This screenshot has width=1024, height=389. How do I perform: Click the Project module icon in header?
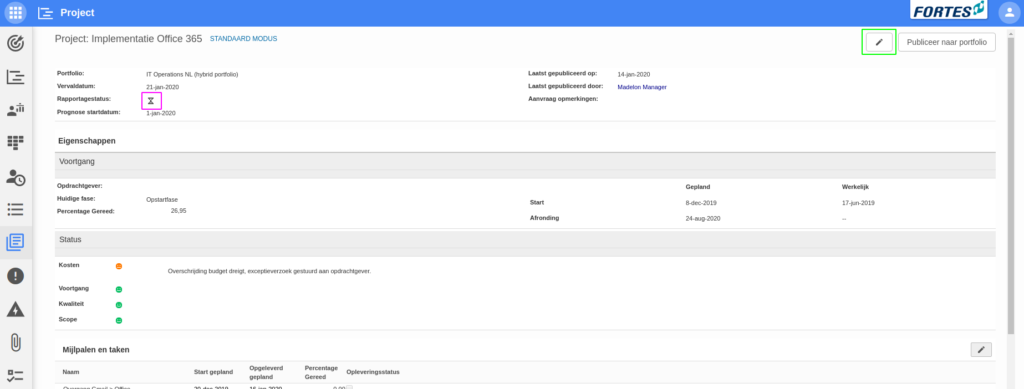pos(45,12)
